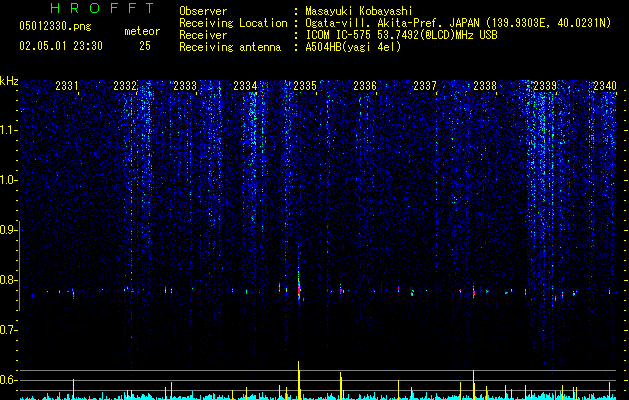Click the Receiving Location label
Image resolution: width=629 pixels, height=400 pixels.
point(233,23)
